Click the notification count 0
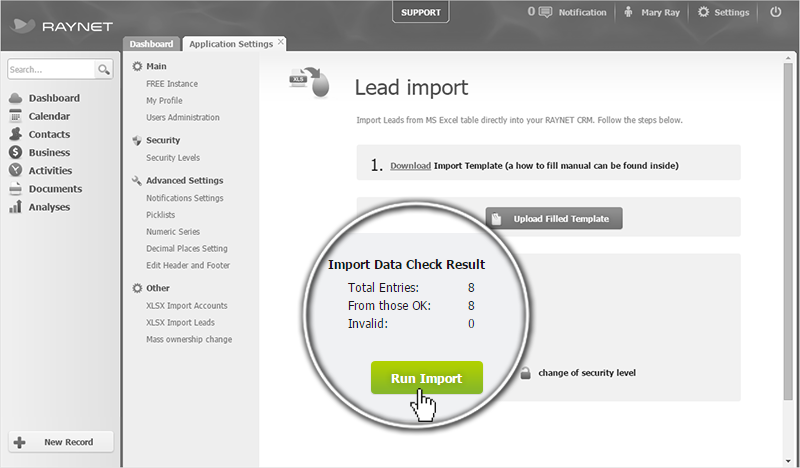The height and width of the screenshot is (468, 800). click(531, 12)
